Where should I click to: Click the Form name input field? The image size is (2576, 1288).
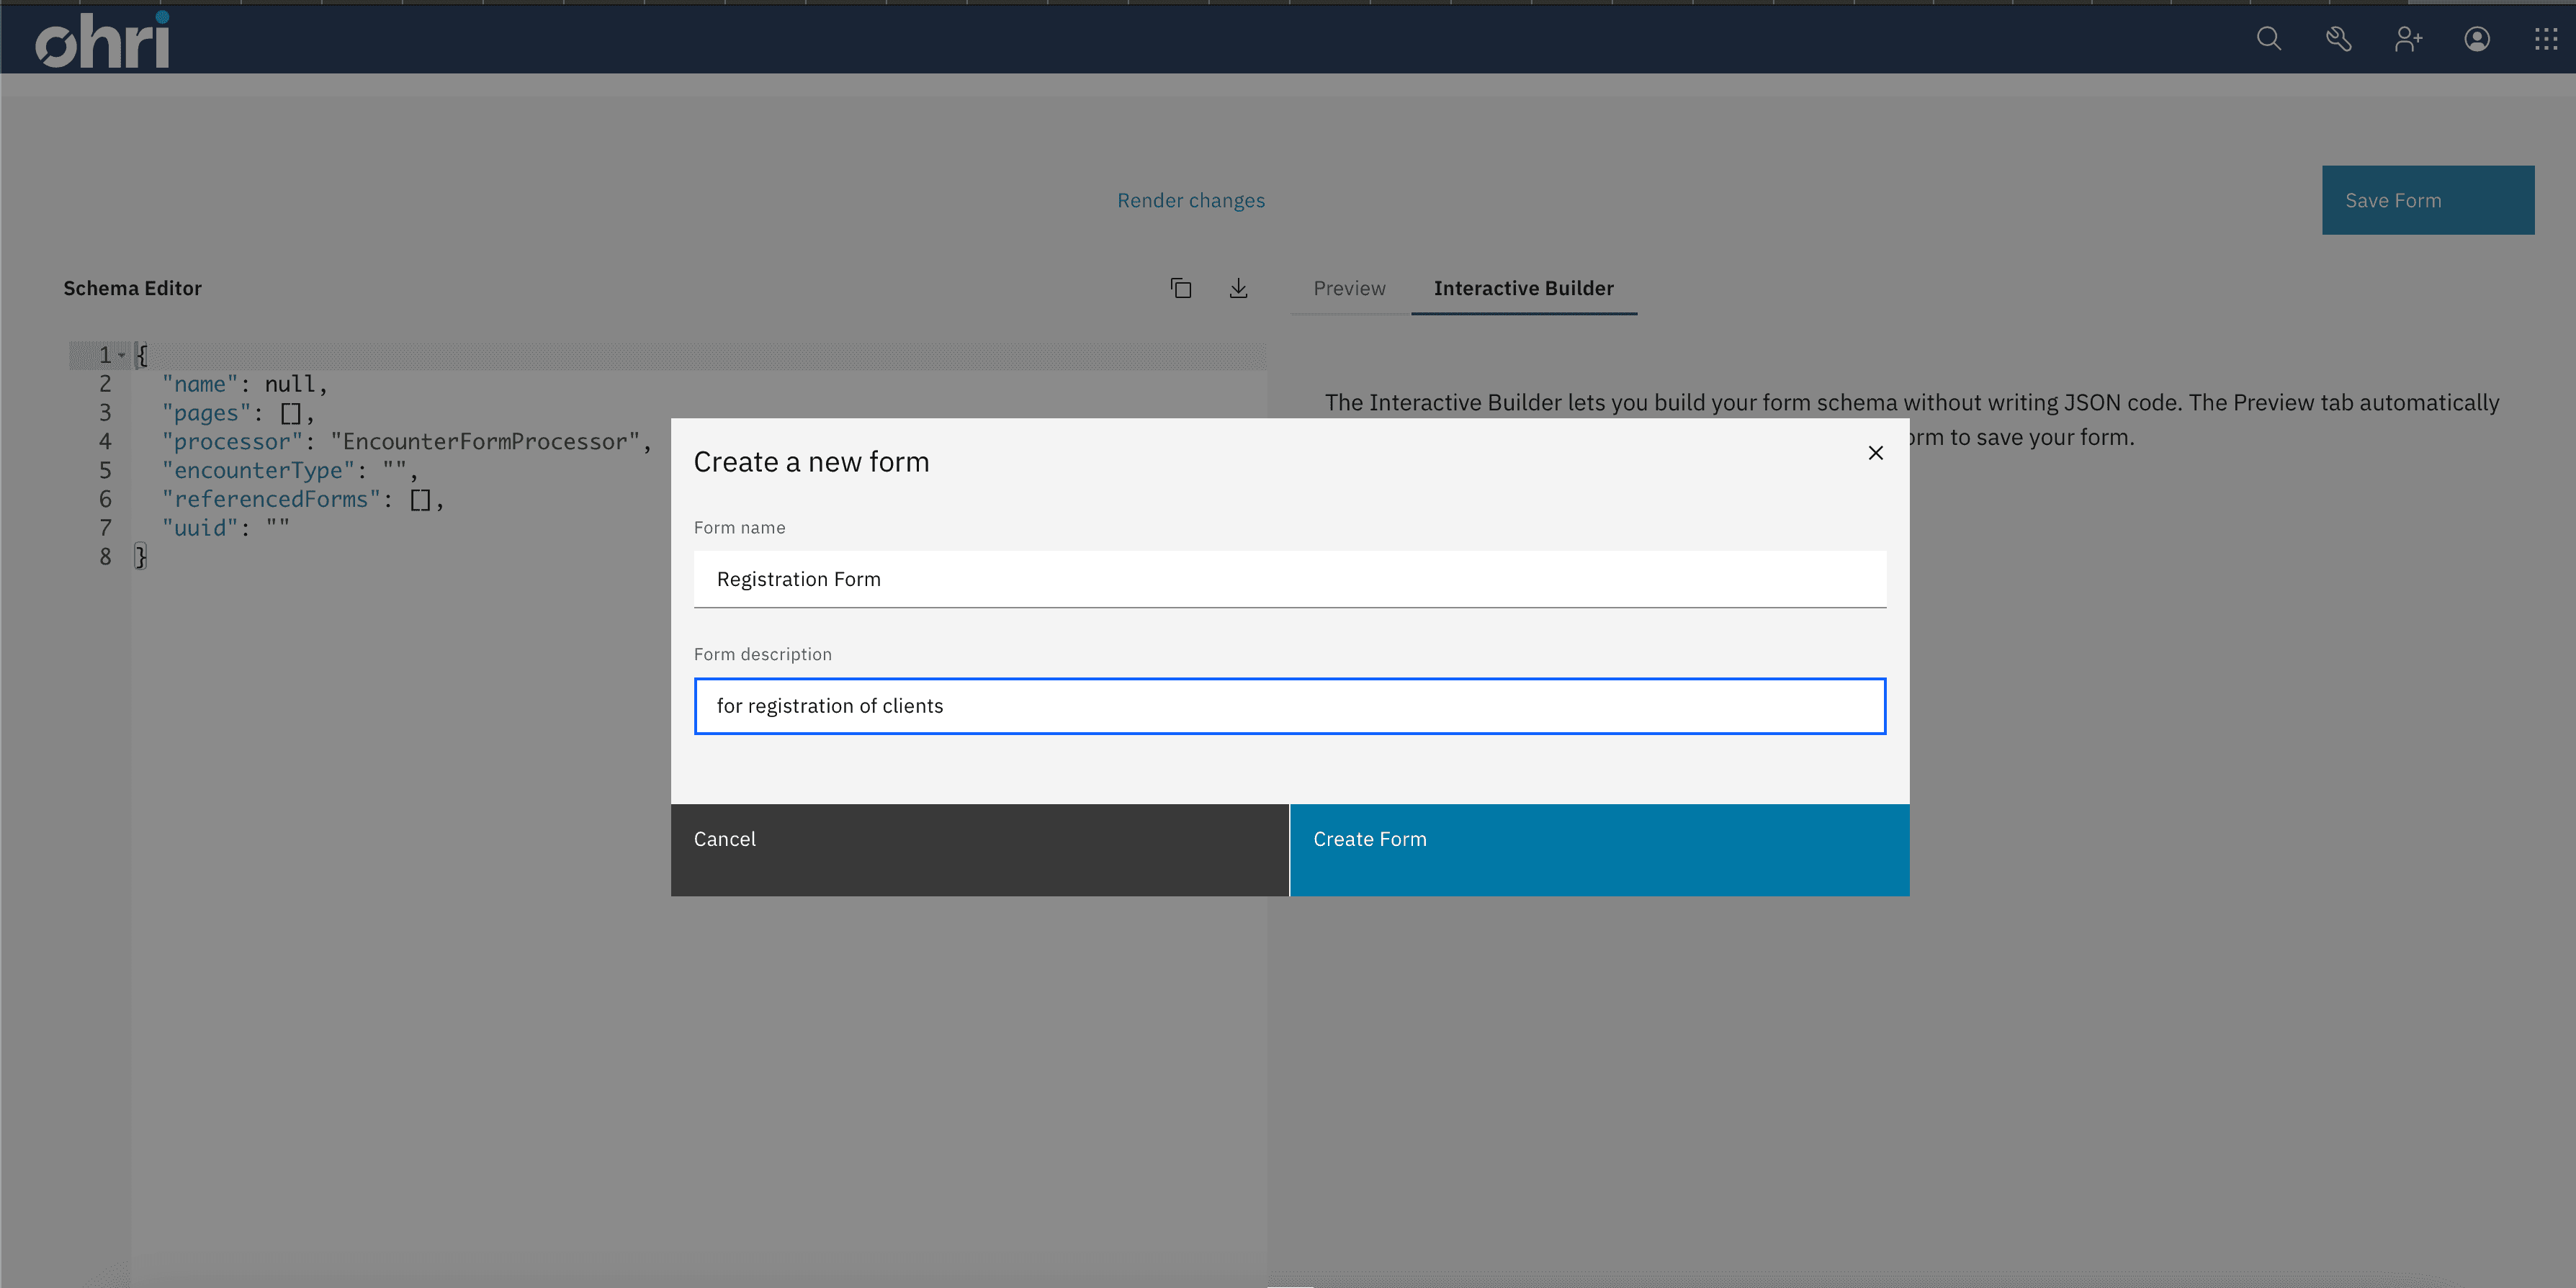point(1291,578)
